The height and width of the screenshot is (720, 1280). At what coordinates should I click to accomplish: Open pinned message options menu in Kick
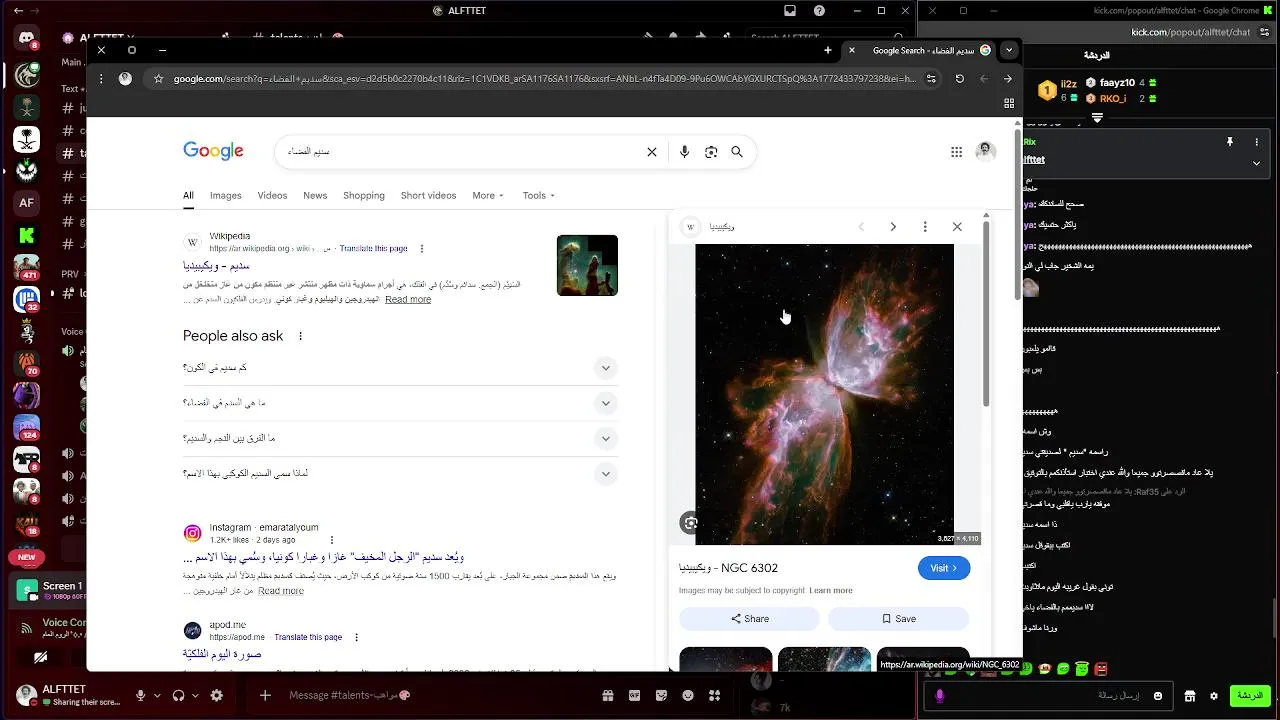point(1258,143)
